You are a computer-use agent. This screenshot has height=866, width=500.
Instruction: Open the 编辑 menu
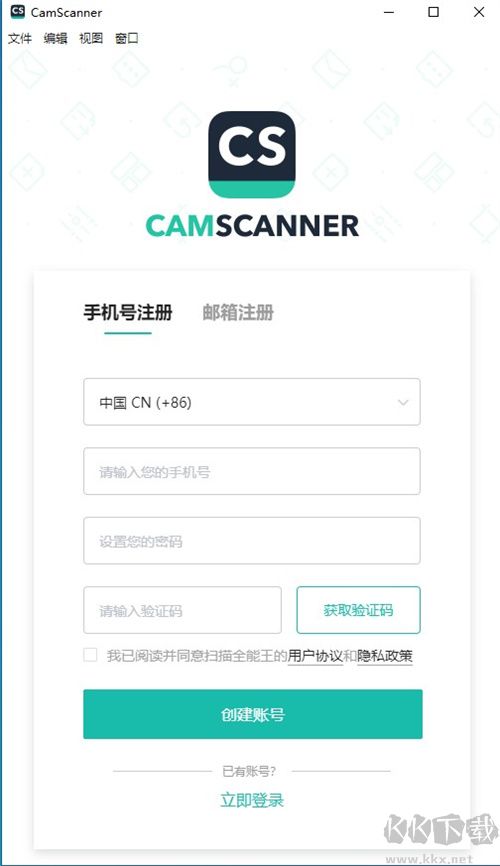[x=55, y=38]
